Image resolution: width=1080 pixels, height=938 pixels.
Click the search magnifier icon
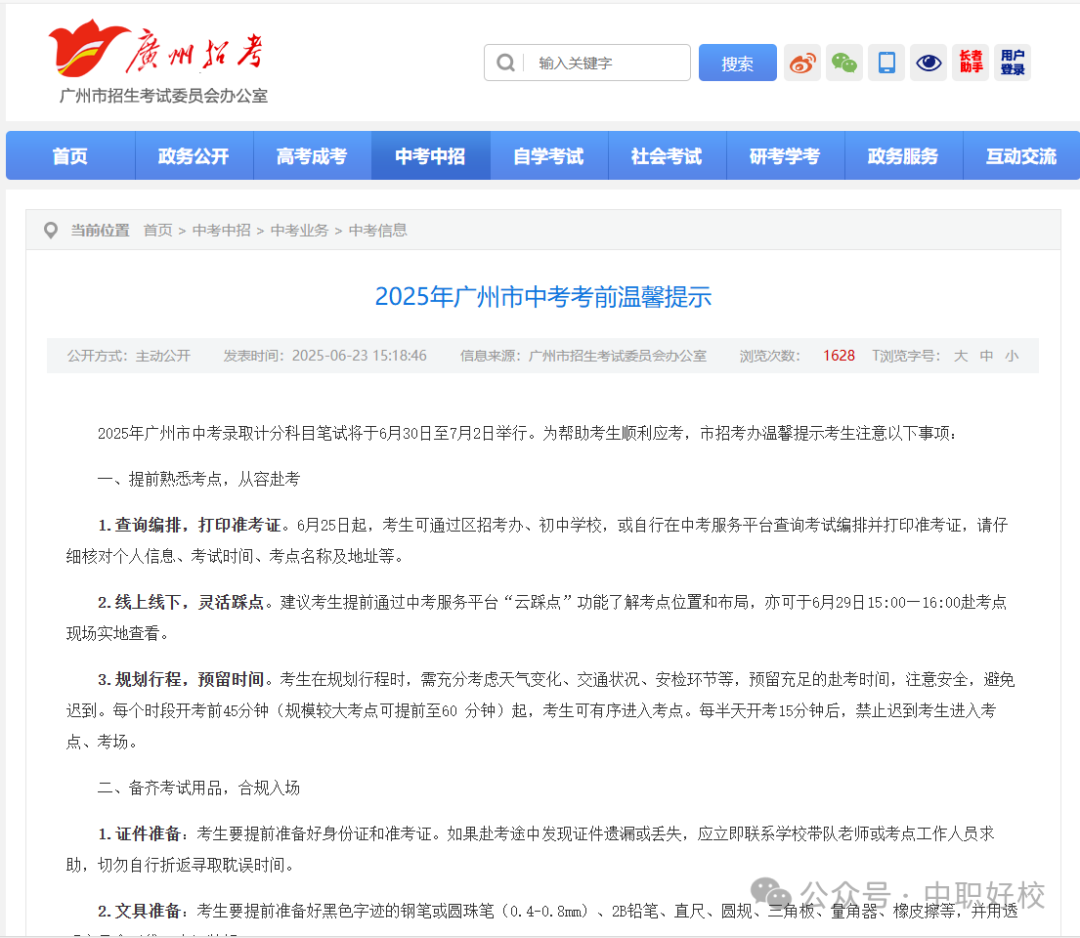(x=506, y=63)
